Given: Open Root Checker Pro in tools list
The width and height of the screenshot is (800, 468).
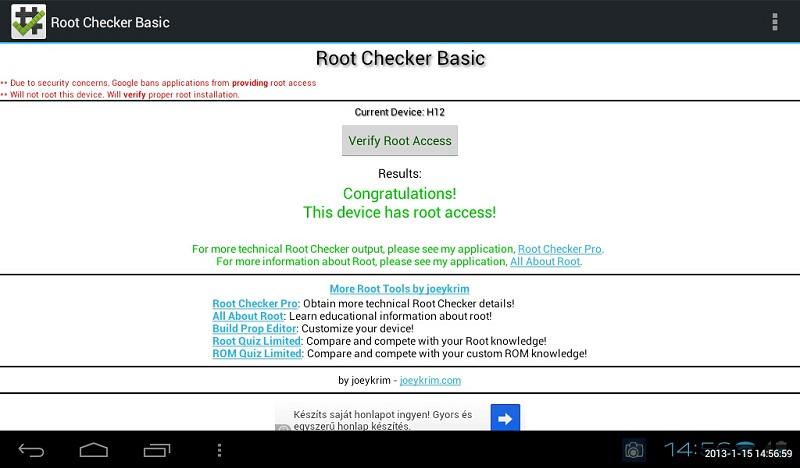Looking at the screenshot, I should 255,303.
